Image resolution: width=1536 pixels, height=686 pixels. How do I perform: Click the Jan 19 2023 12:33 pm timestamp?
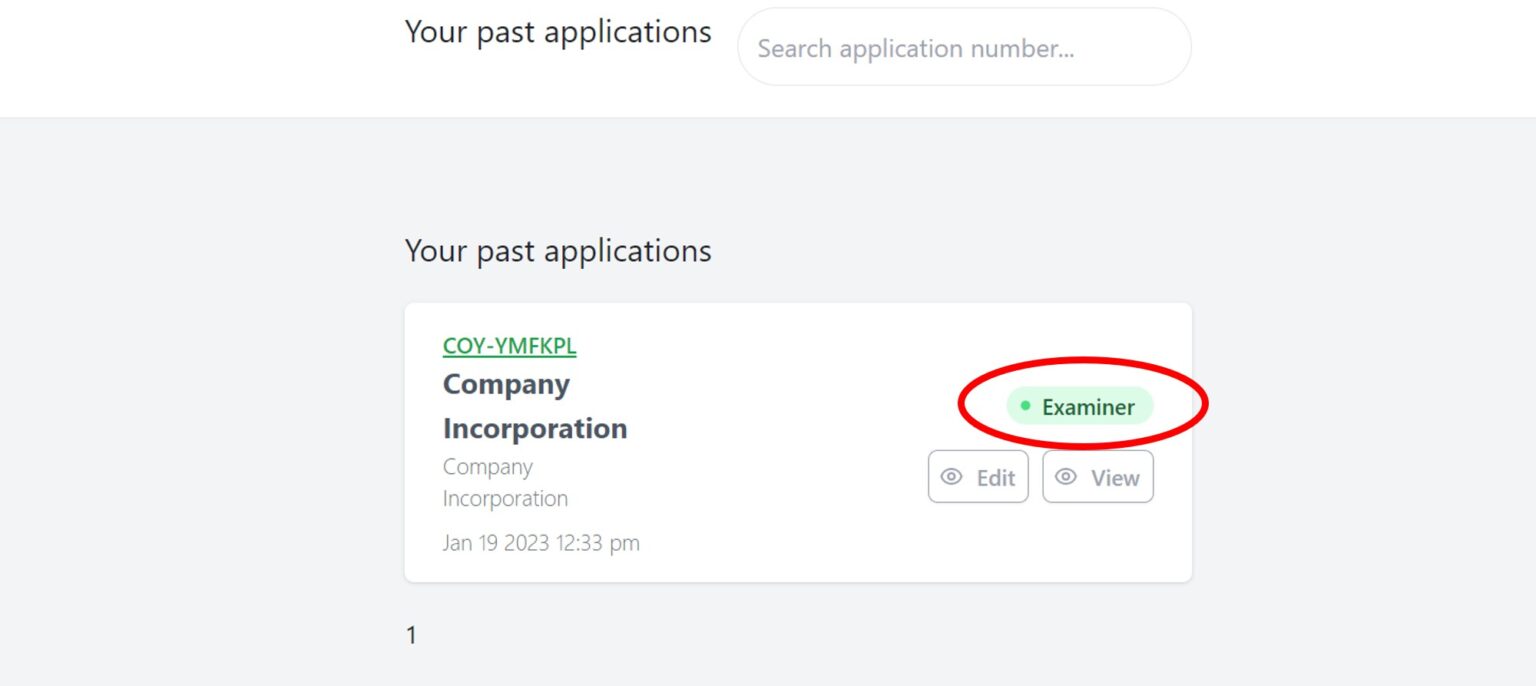pyautogui.click(x=541, y=543)
